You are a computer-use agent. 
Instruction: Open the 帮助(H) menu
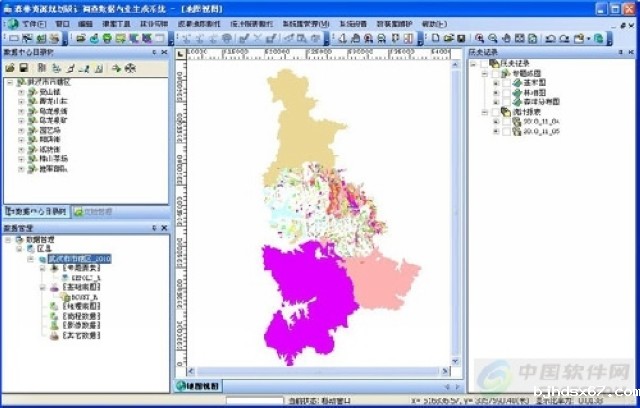(430, 21)
